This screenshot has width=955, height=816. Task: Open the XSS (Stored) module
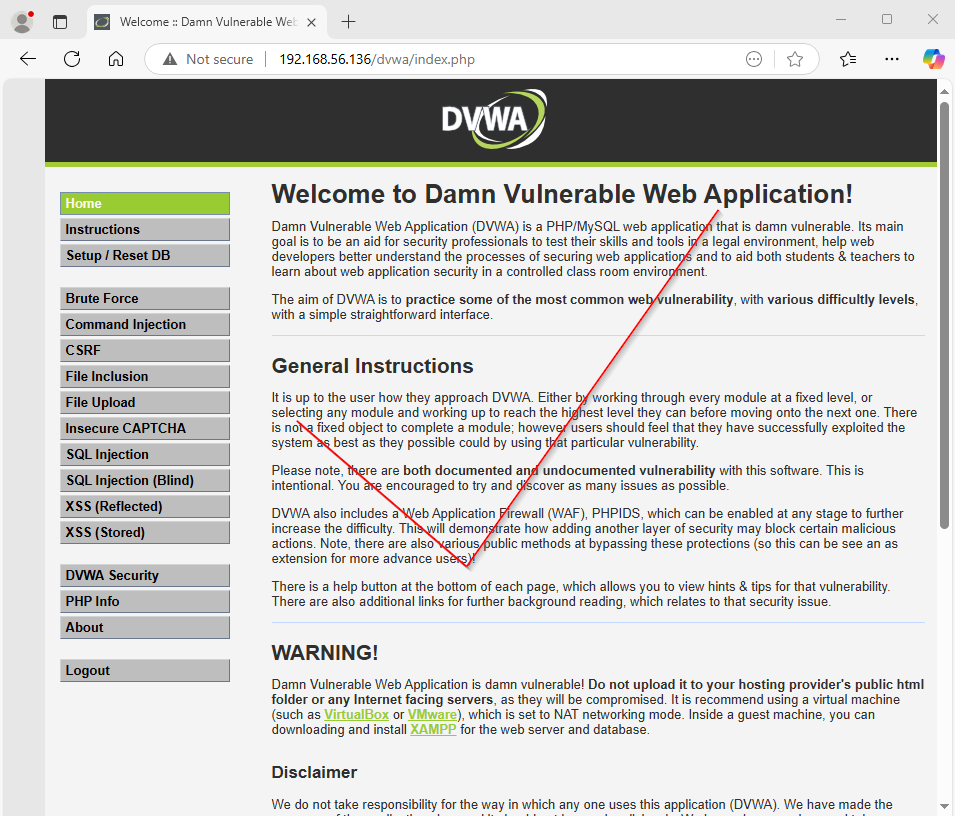coord(145,533)
